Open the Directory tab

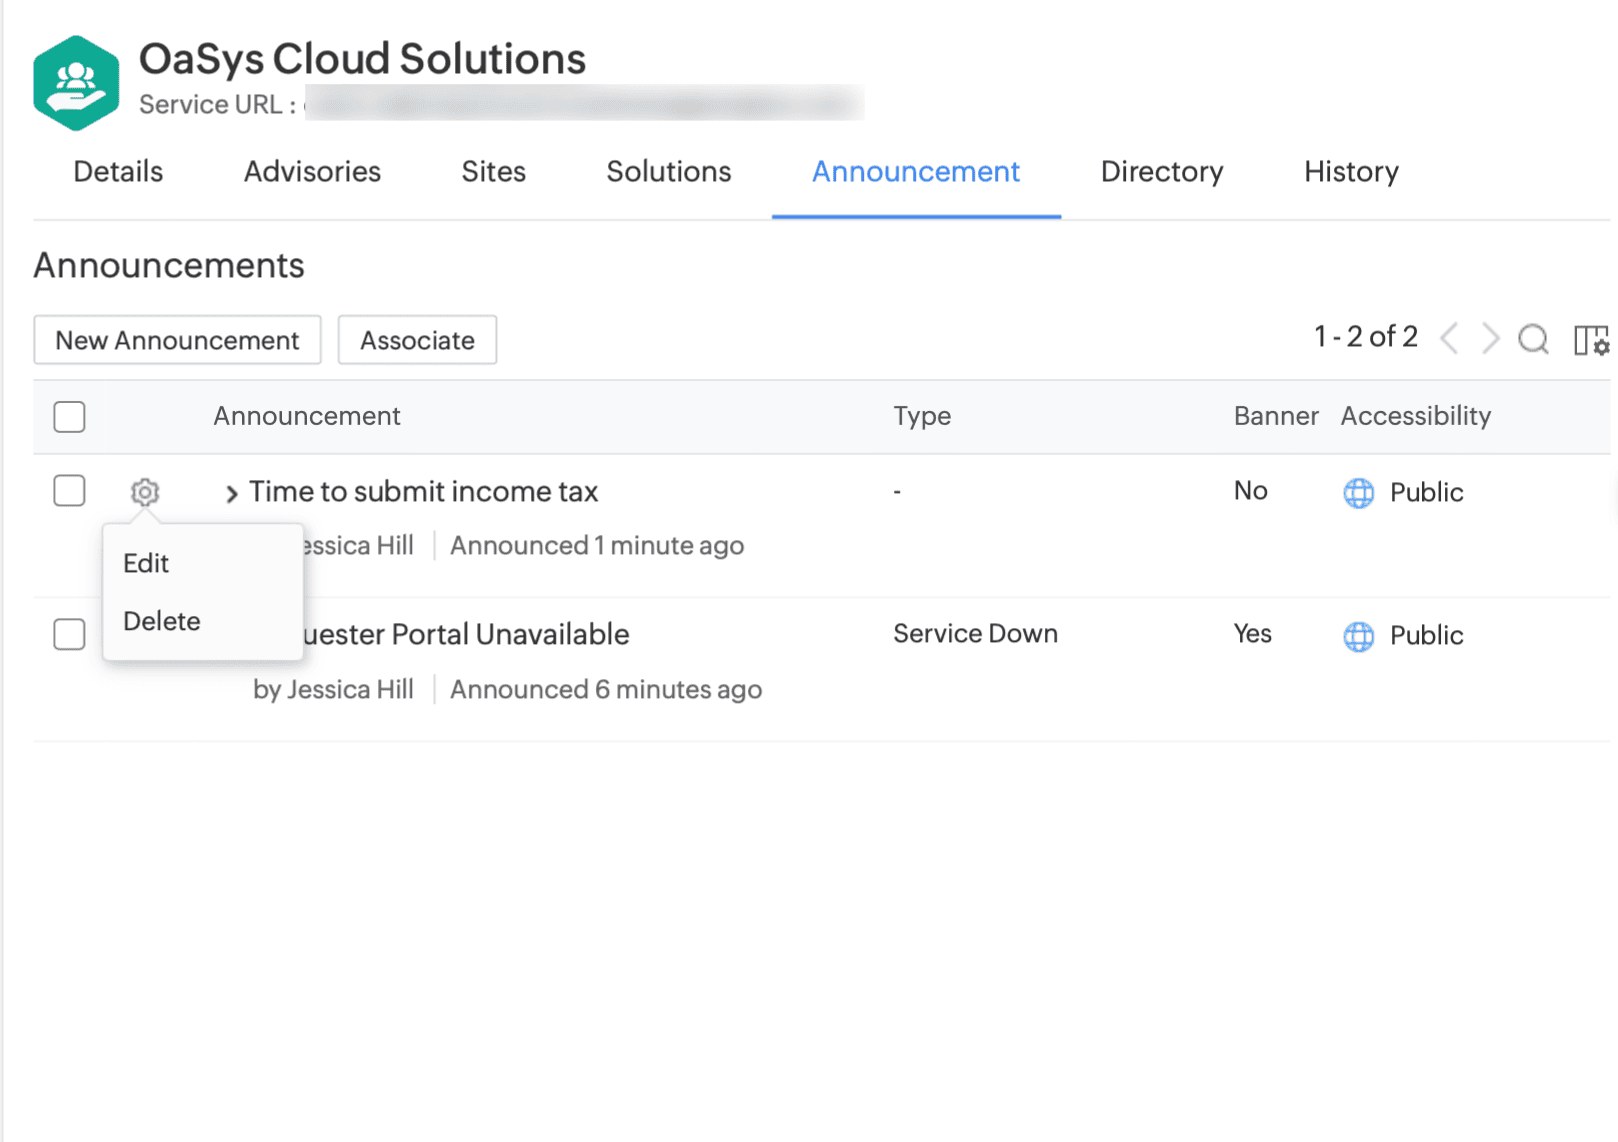pyautogui.click(x=1161, y=172)
